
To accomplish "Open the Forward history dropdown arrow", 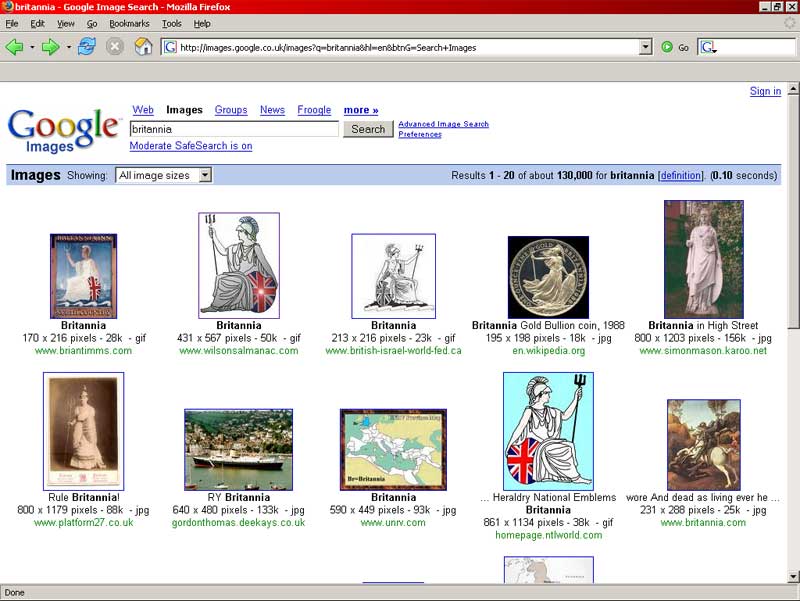I will click(68, 47).
